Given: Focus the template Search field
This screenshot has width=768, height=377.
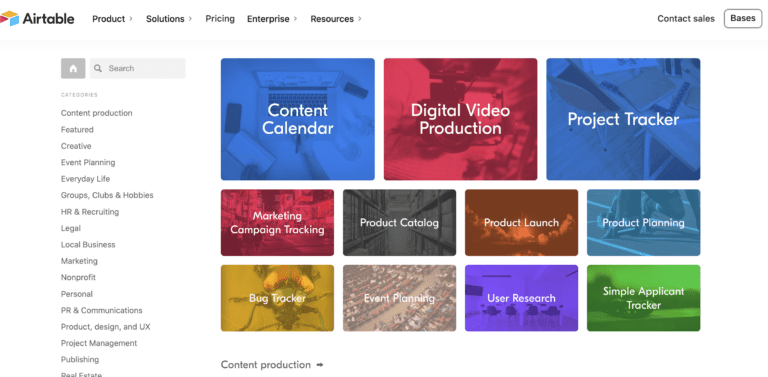Looking at the screenshot, I should [138, 69].
